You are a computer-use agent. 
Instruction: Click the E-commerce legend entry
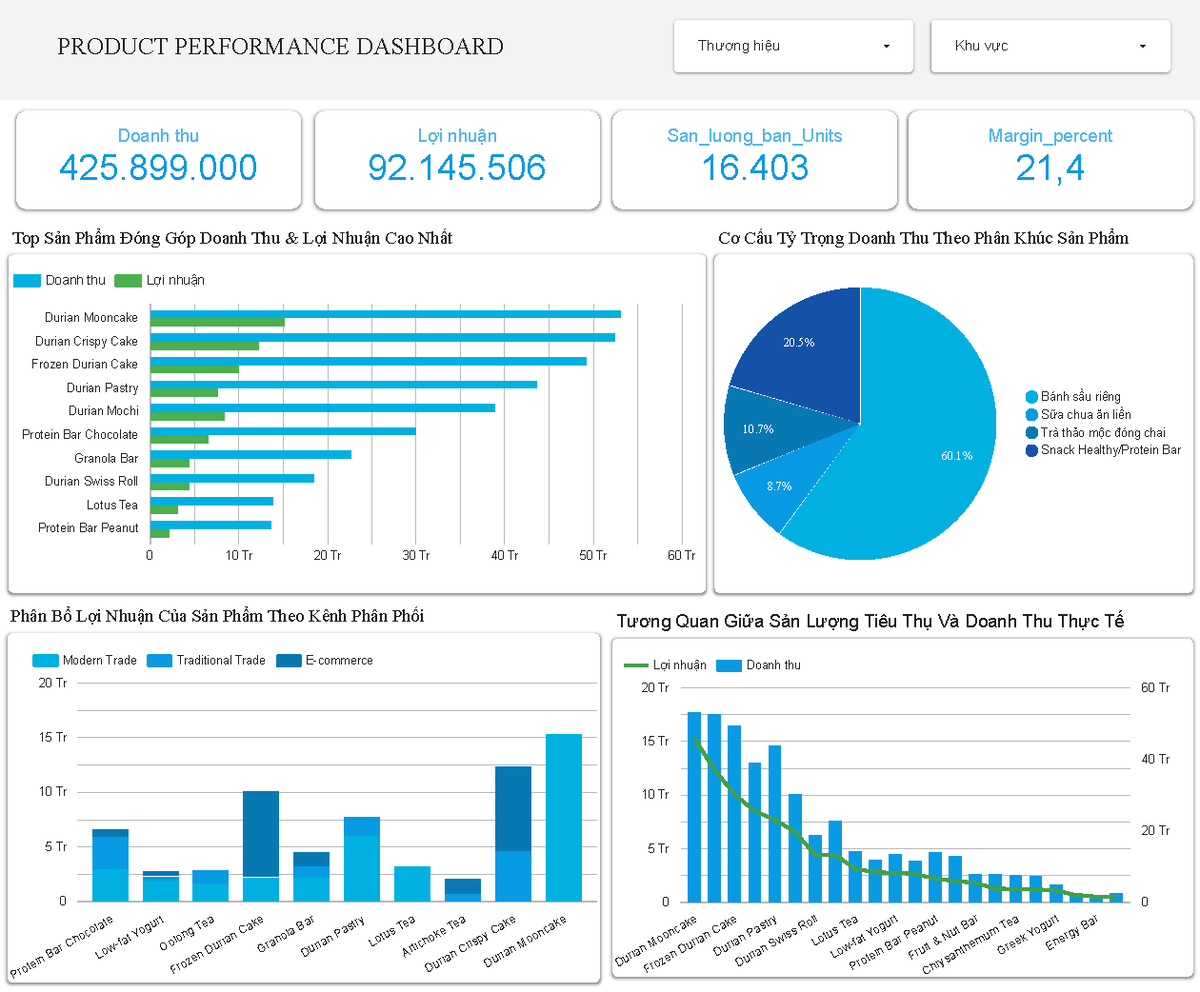[324, 661]
